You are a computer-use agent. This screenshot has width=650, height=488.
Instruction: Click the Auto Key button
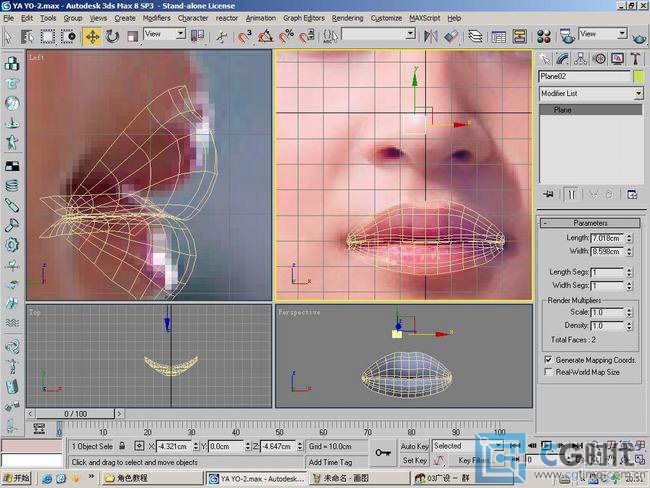point(414,446)
